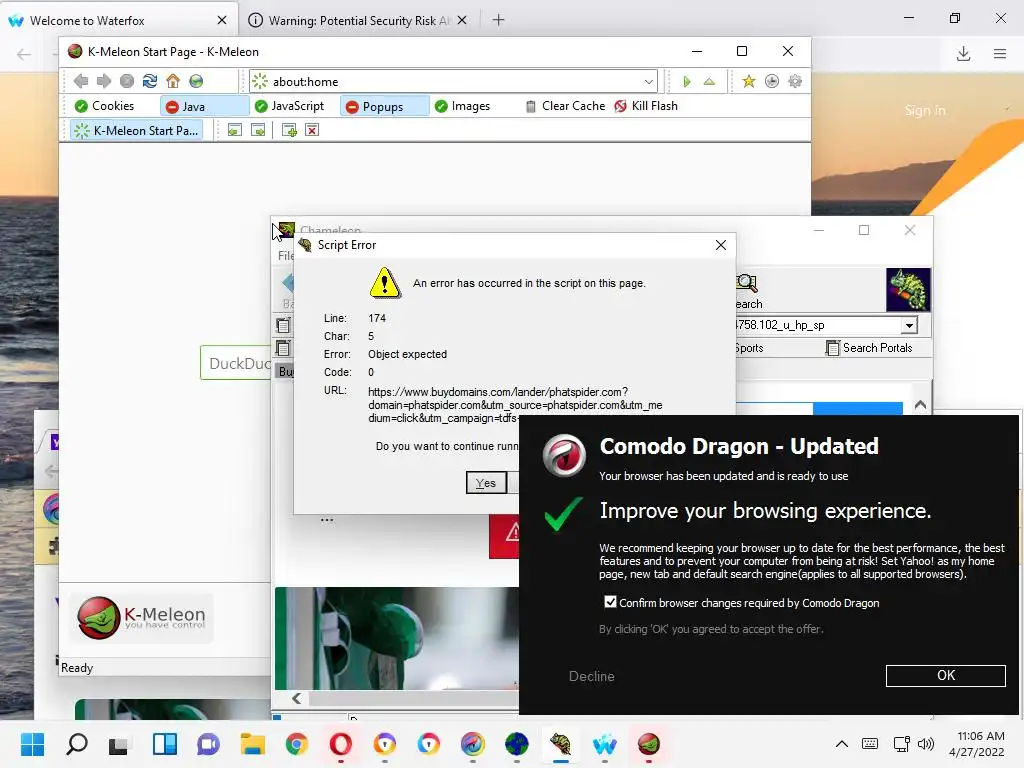Image resolution: width=1024 pixels, height=768 pixels.
Task: Expand the Chameleon address bar dropdown
Action: pyautogui.click(x=909, y=325)
